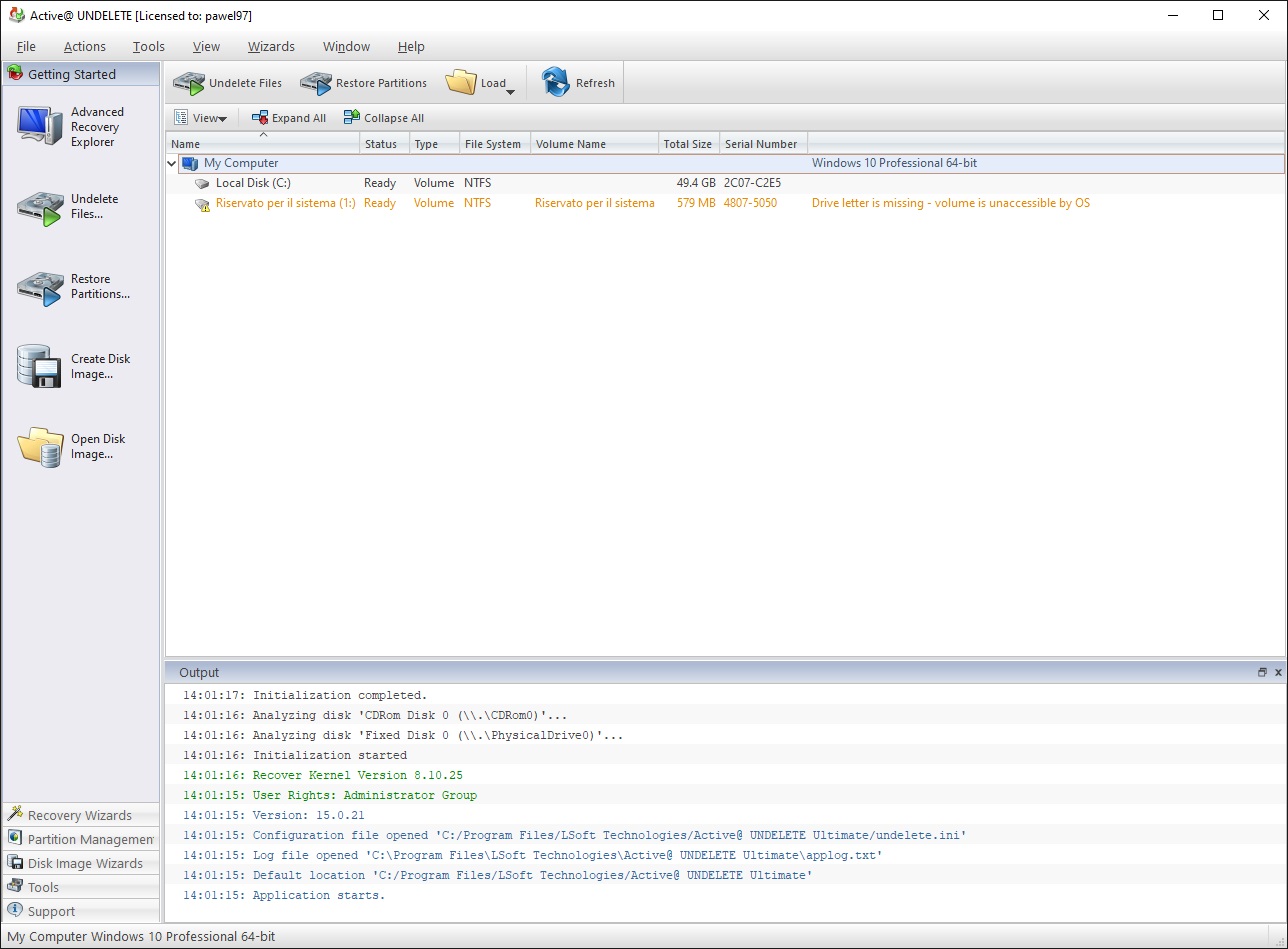Click Create Disk Image sidebar icon

click(x=40, y=366)
